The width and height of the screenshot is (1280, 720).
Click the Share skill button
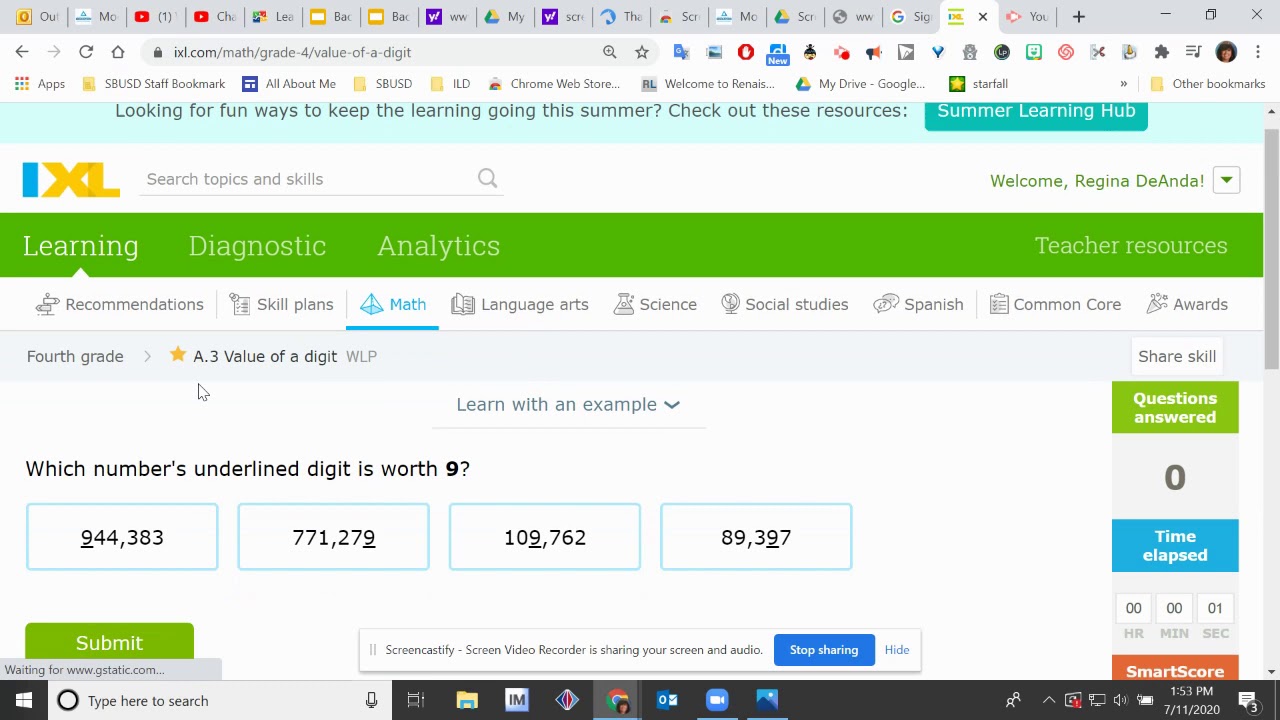[x=1177, y=356]
